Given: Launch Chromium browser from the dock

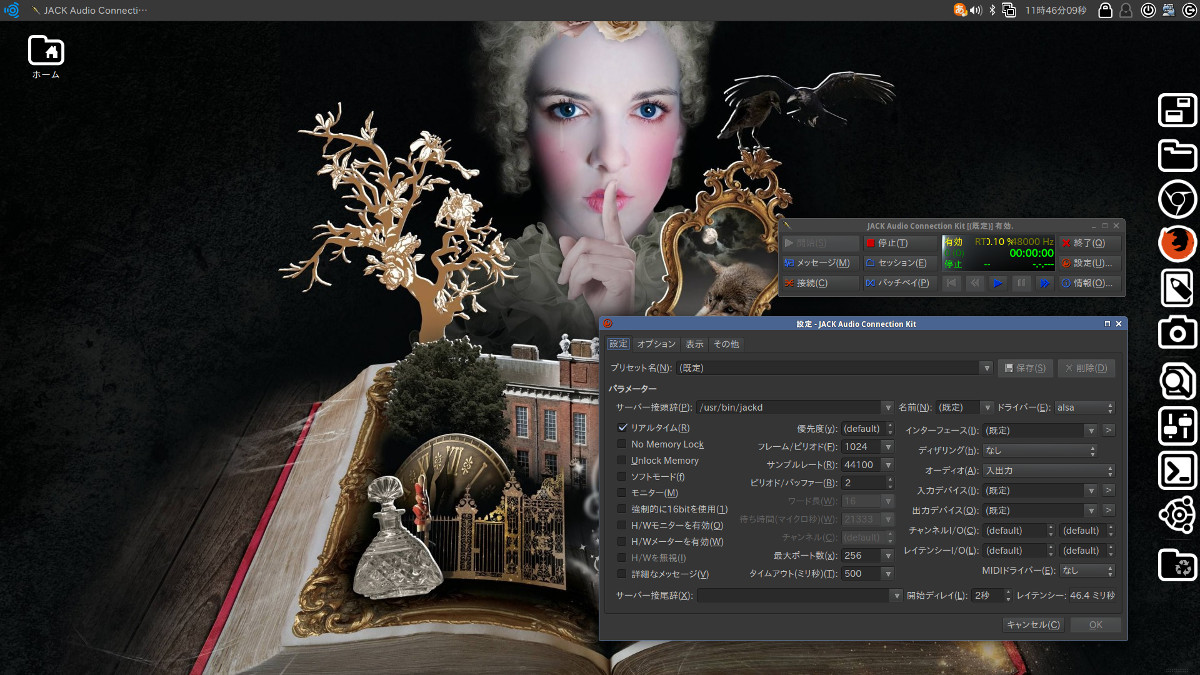Looking at the screenshot, I should point(1178,199).
